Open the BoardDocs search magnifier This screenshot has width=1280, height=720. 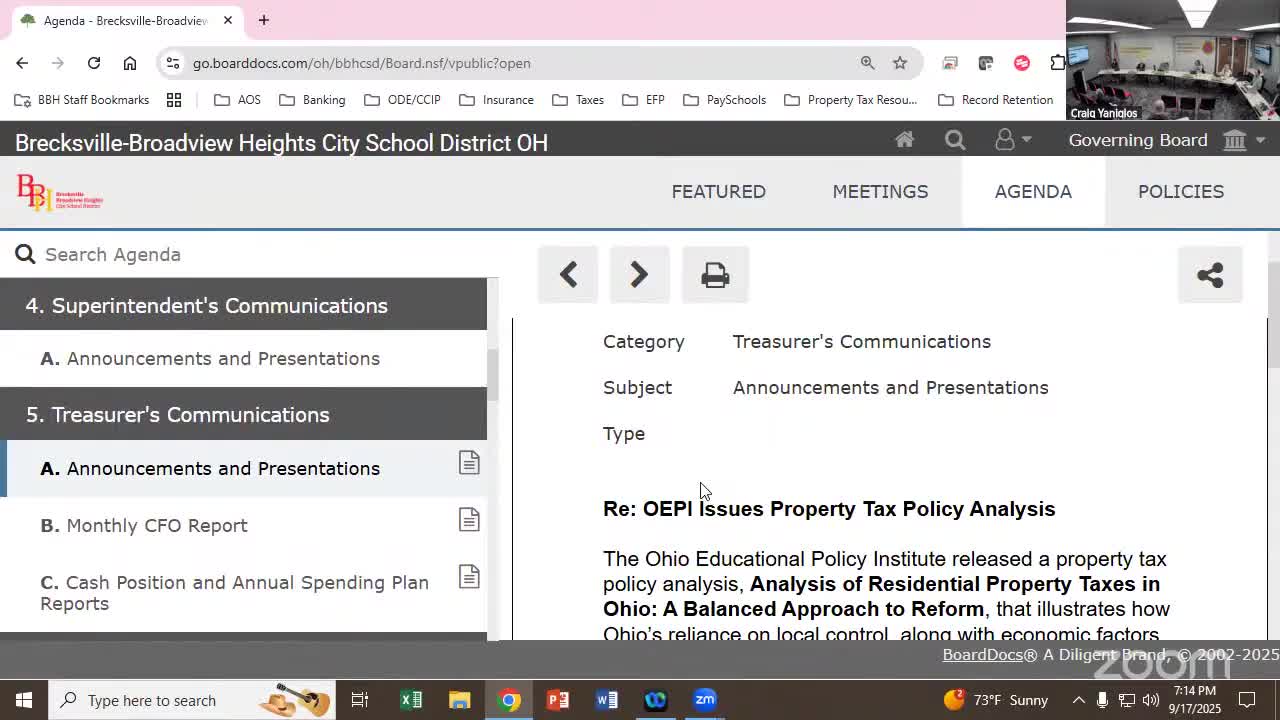point(955,140)
